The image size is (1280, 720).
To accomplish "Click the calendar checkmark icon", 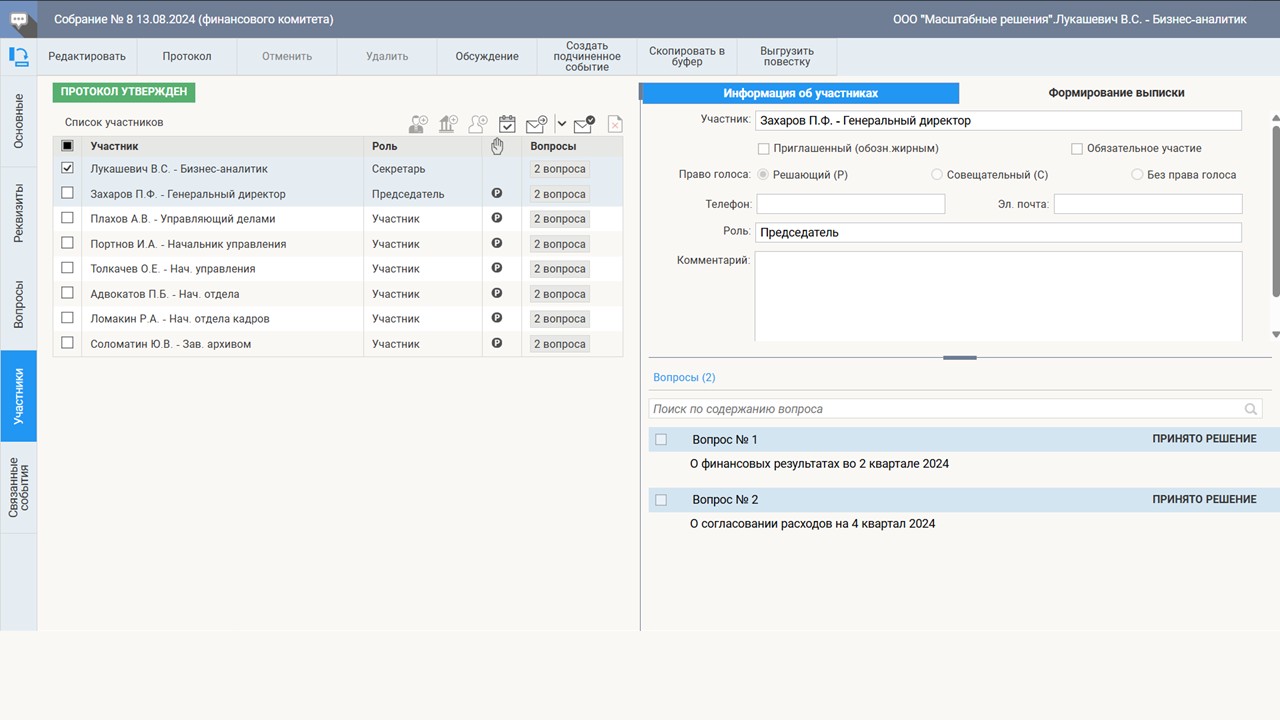I will 507,124.
